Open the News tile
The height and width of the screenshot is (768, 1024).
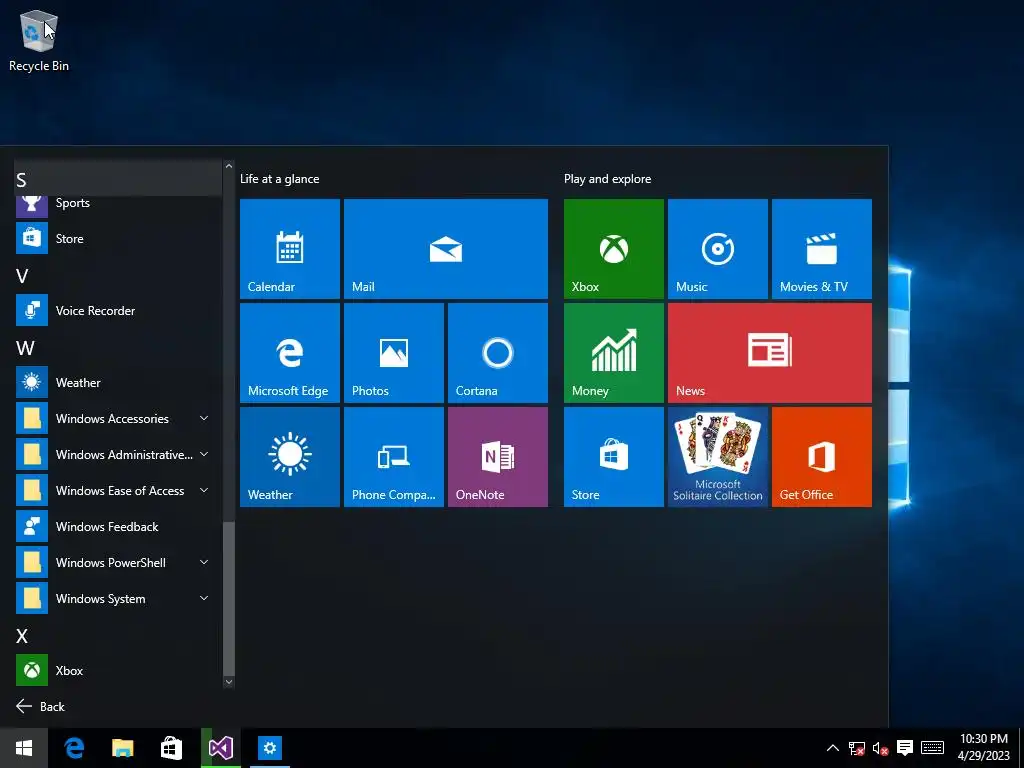[x=770, y=353]
